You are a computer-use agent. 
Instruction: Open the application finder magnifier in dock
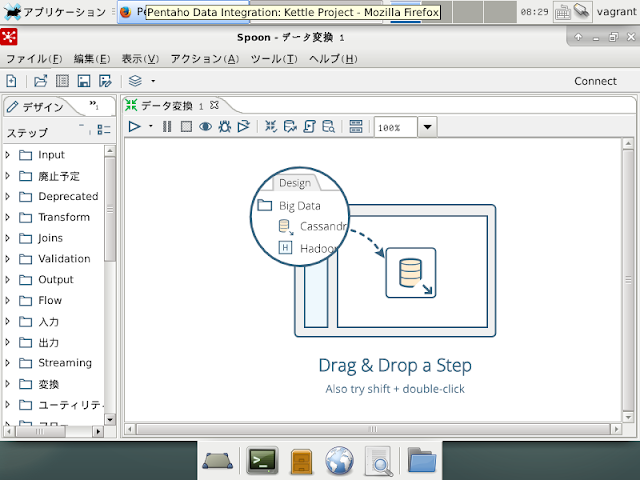(x=379, y=461)
